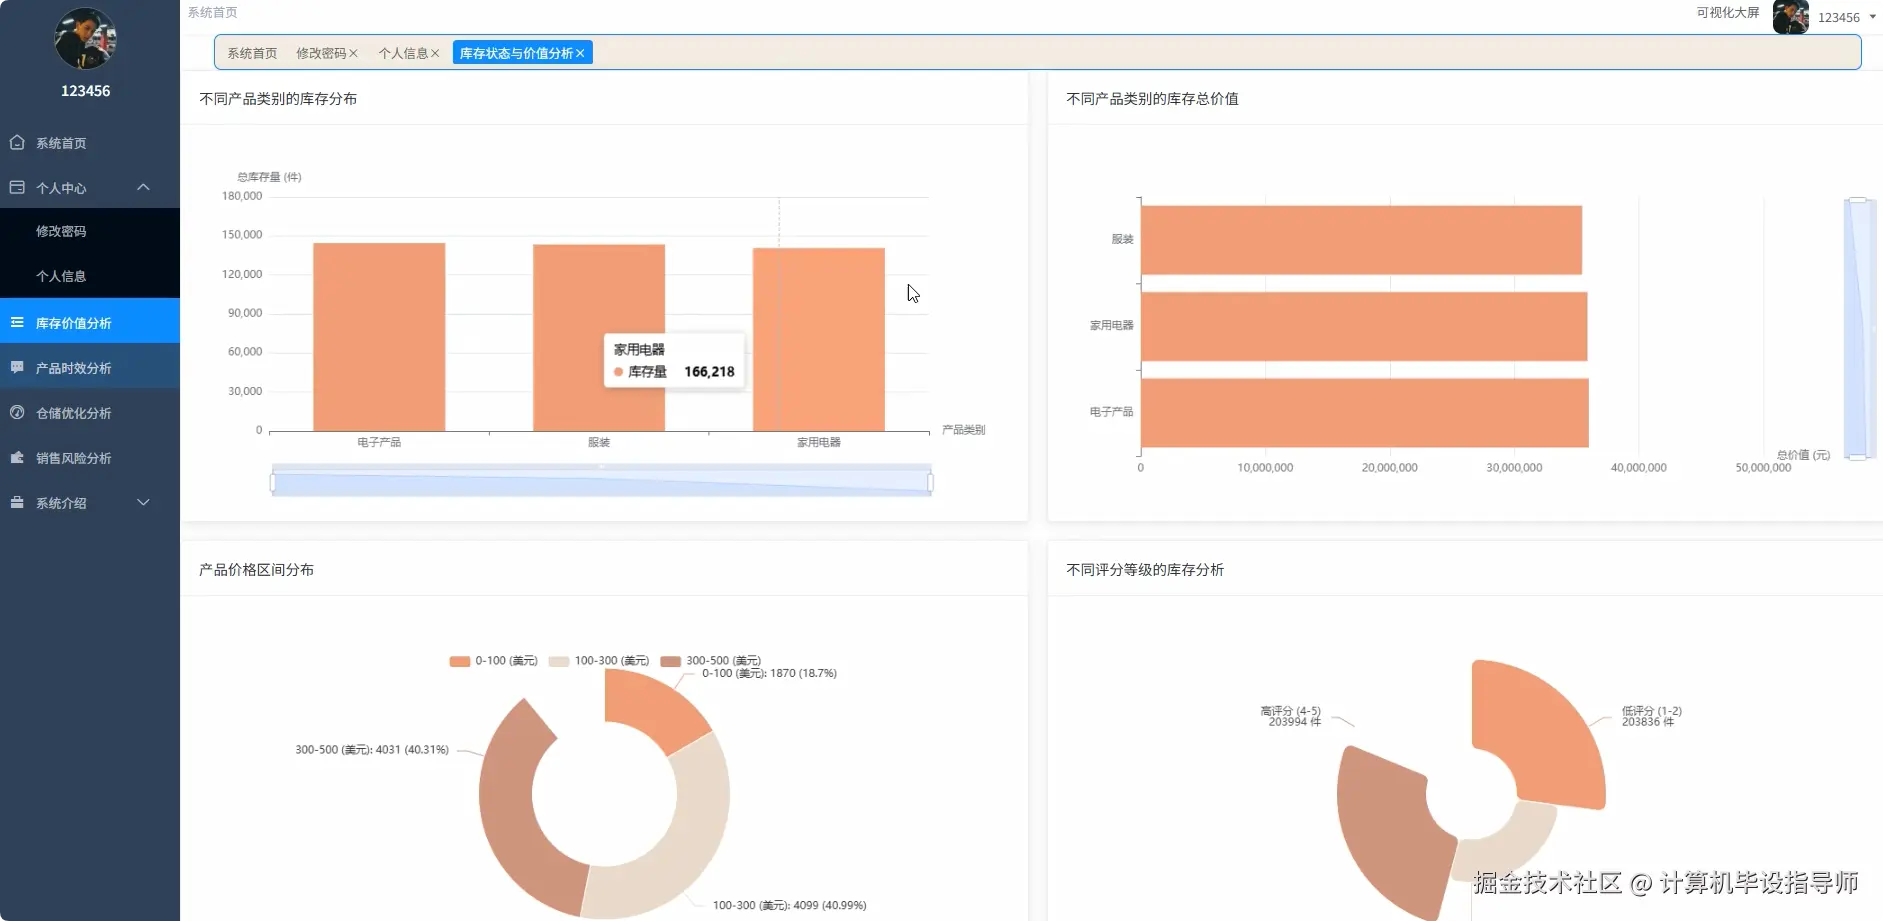The image size is (1883, 921).
Task: Click the sidebar user avatar
Action: click(85, 39)
